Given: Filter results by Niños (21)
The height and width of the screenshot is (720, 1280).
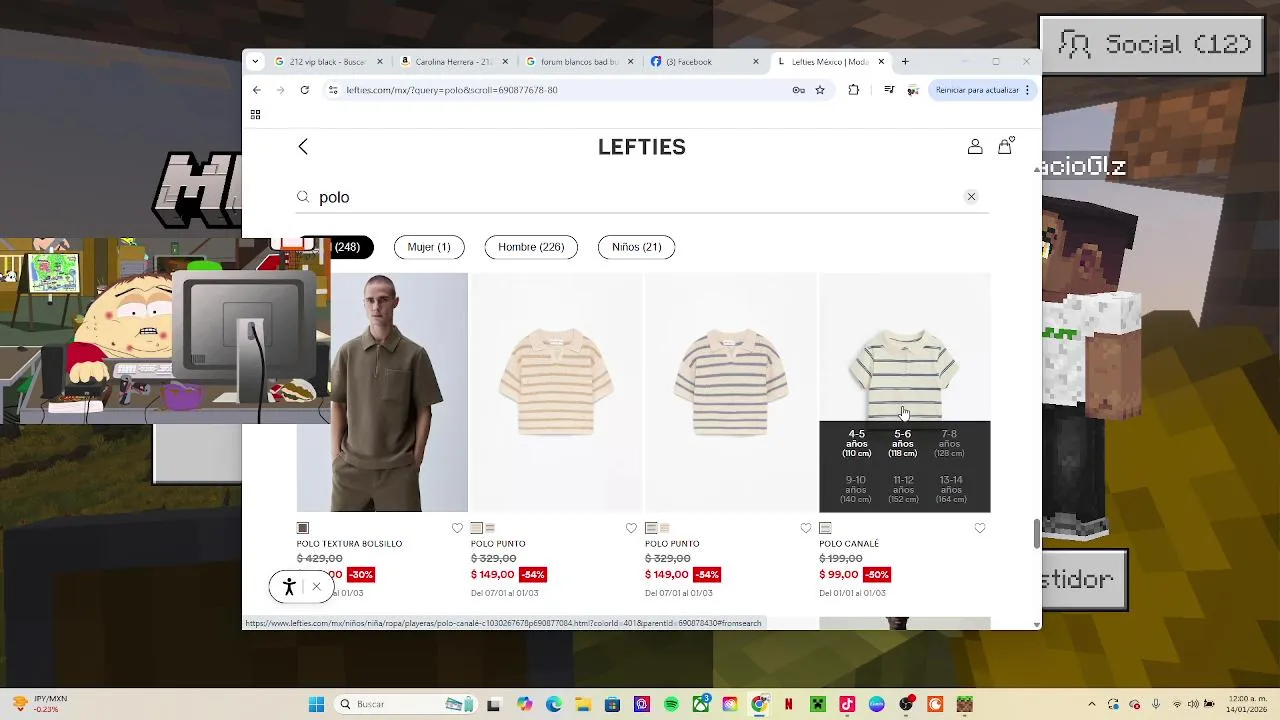Looking at the screenshot, I should (x=637, y=247).
